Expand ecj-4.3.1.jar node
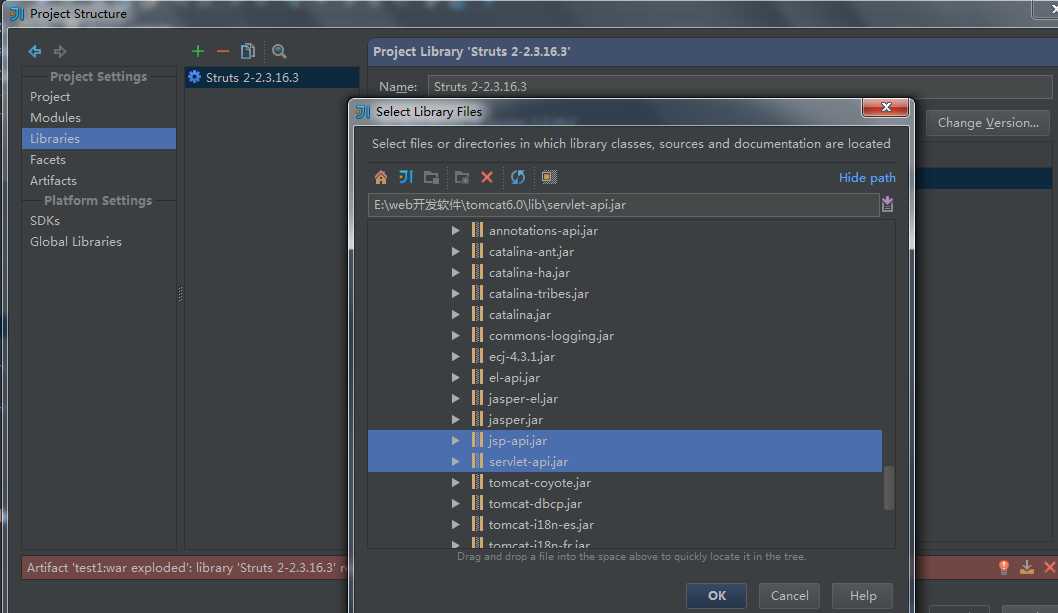1058x613 pixels. tap(456, 356)
